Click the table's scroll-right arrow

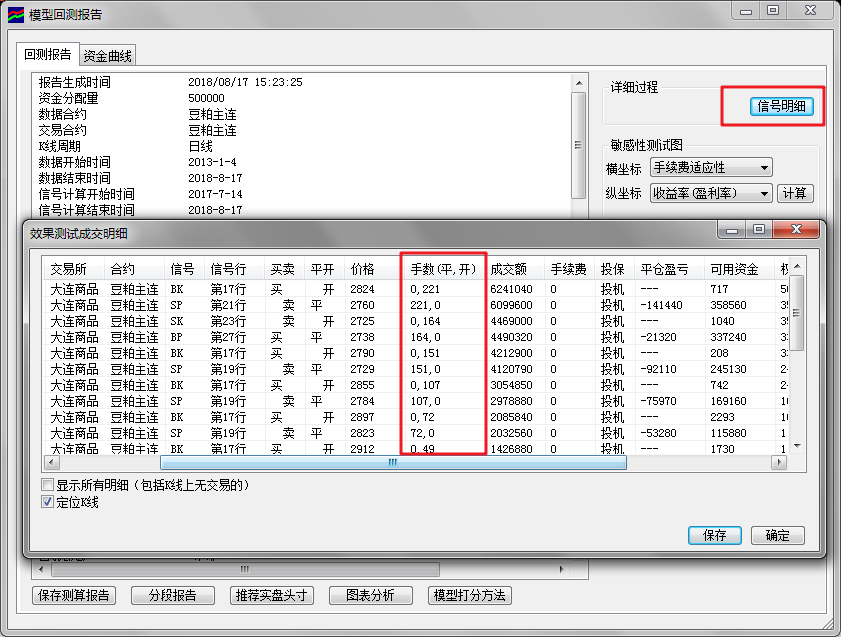tap(778, 463)
